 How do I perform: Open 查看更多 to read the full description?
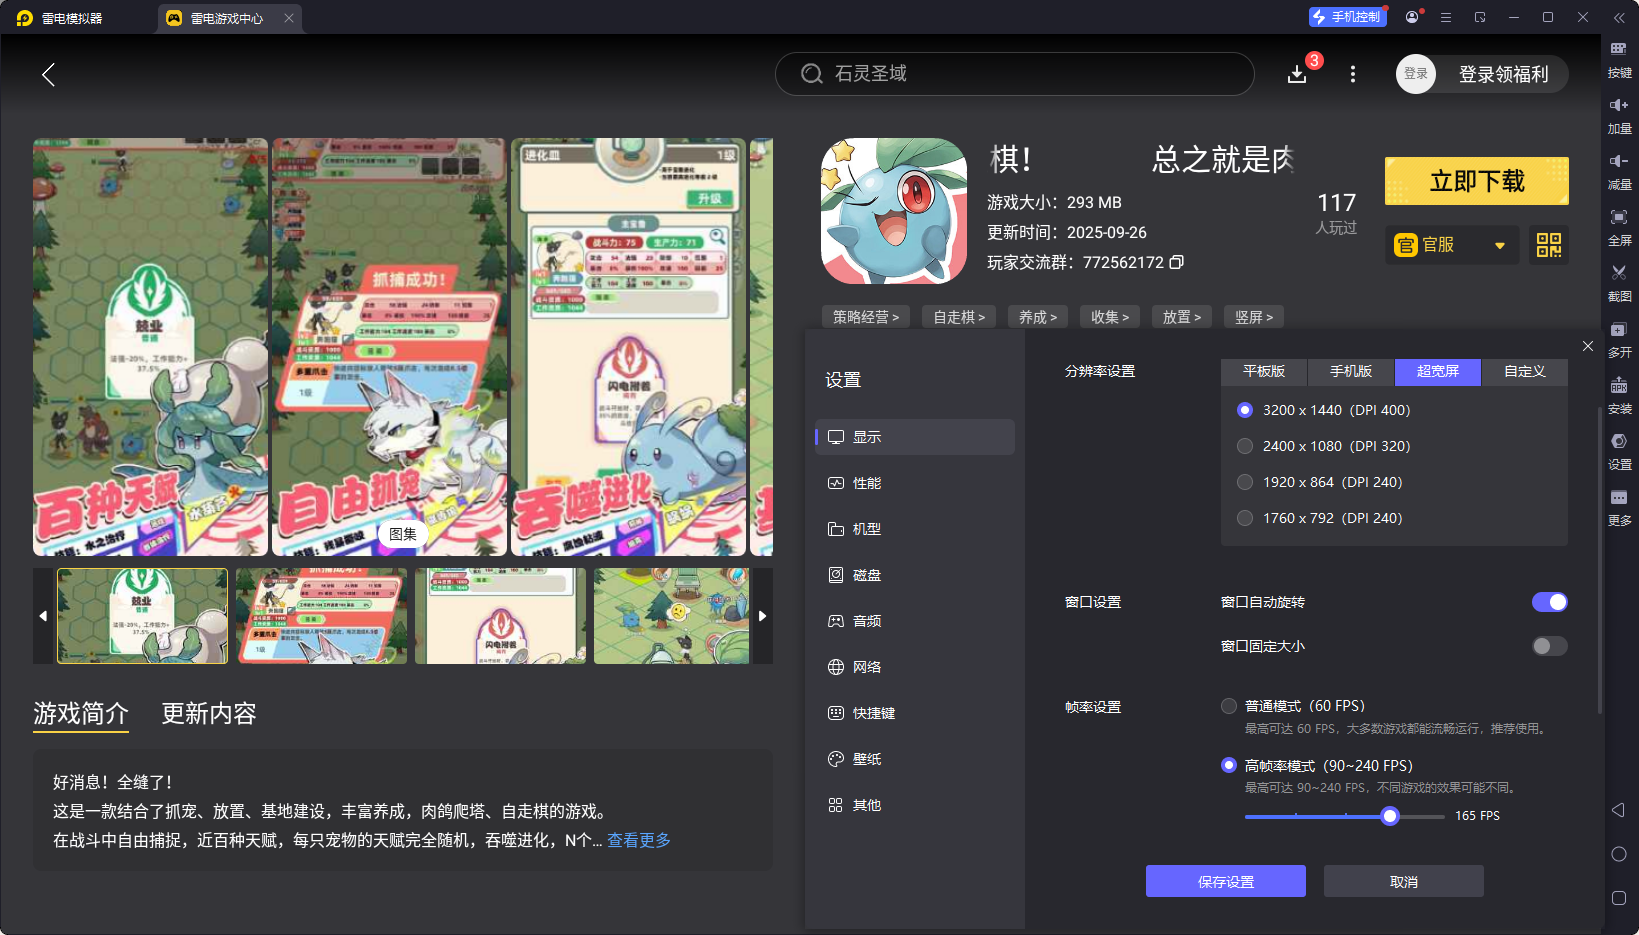pyautogui.click(x=637, y=840)
